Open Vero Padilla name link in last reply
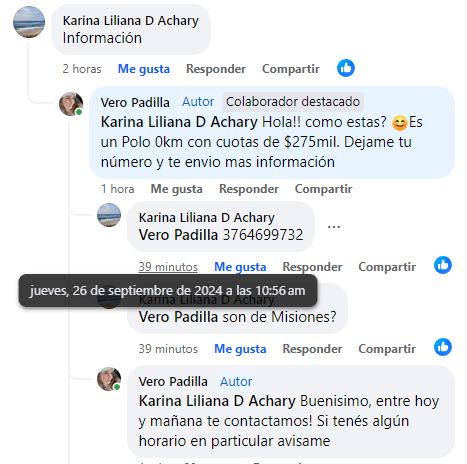Screen dimensions: 467x464 pyautogui.click(x=173, y=381)
